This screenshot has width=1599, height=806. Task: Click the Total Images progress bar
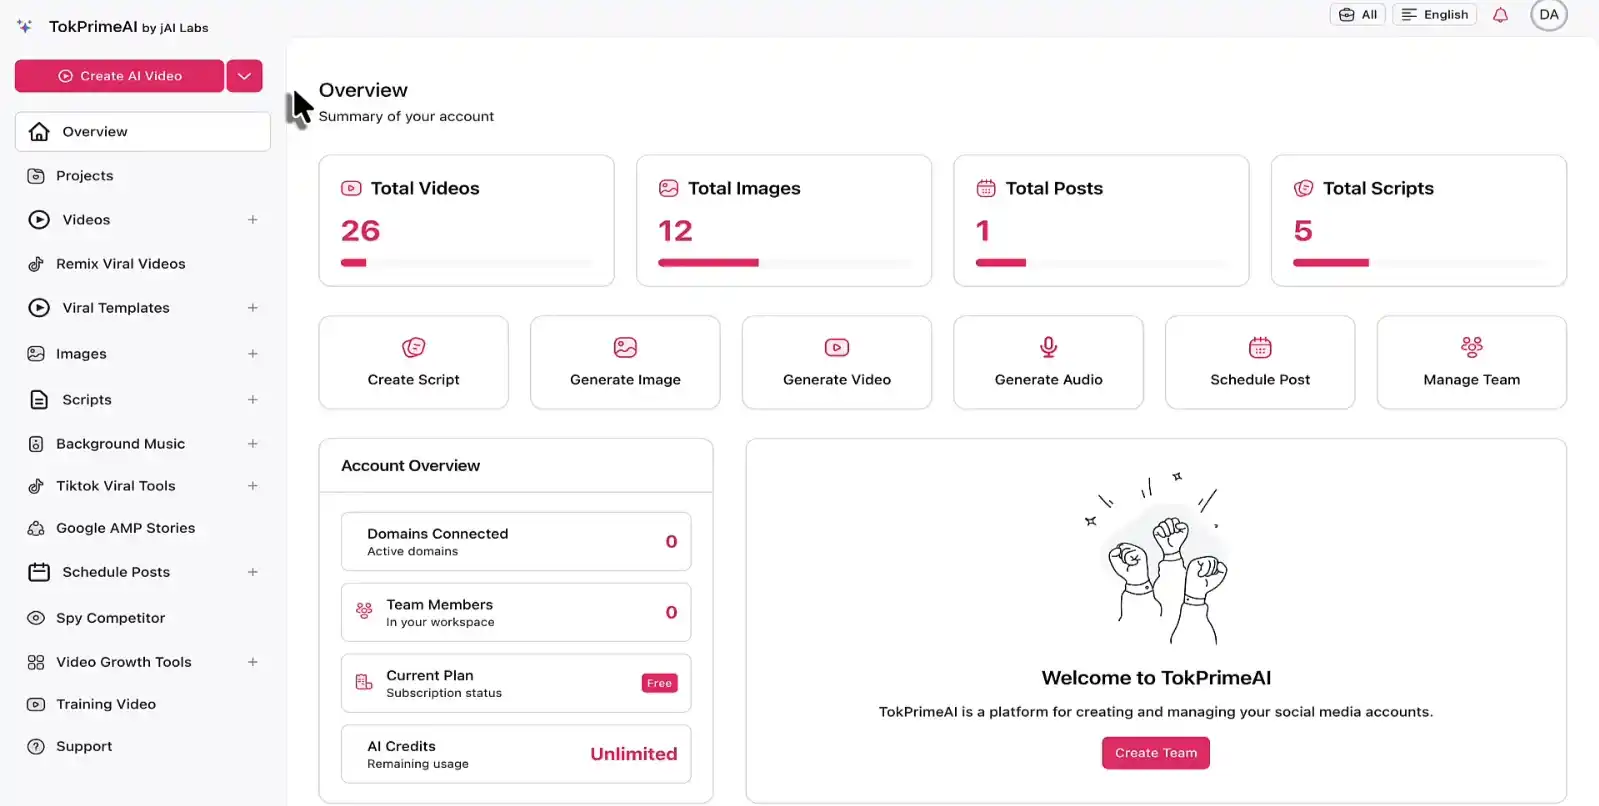tap(784, 263)
